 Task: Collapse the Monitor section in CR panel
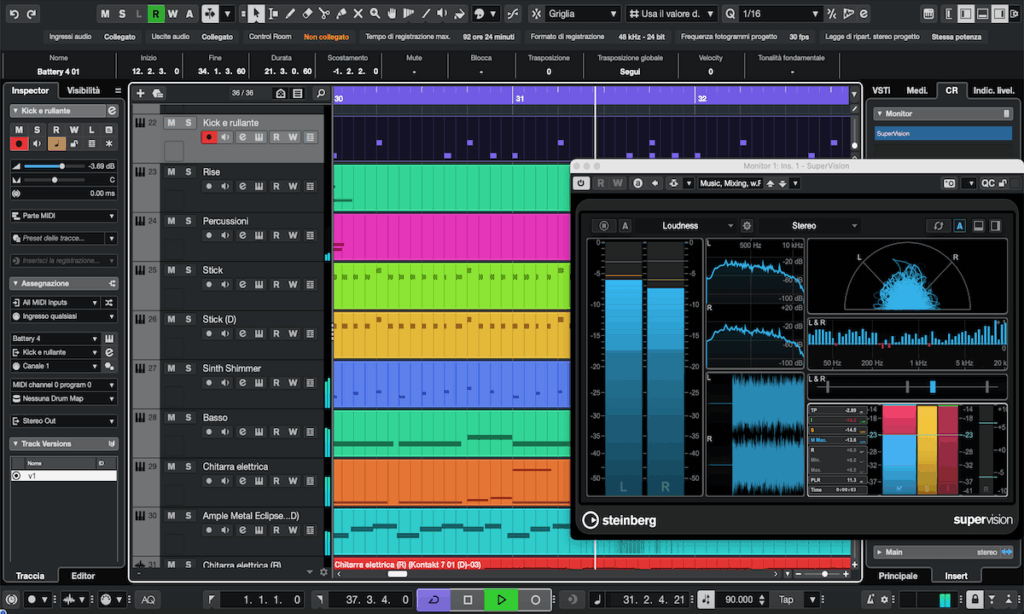click(x=880, y=114)
